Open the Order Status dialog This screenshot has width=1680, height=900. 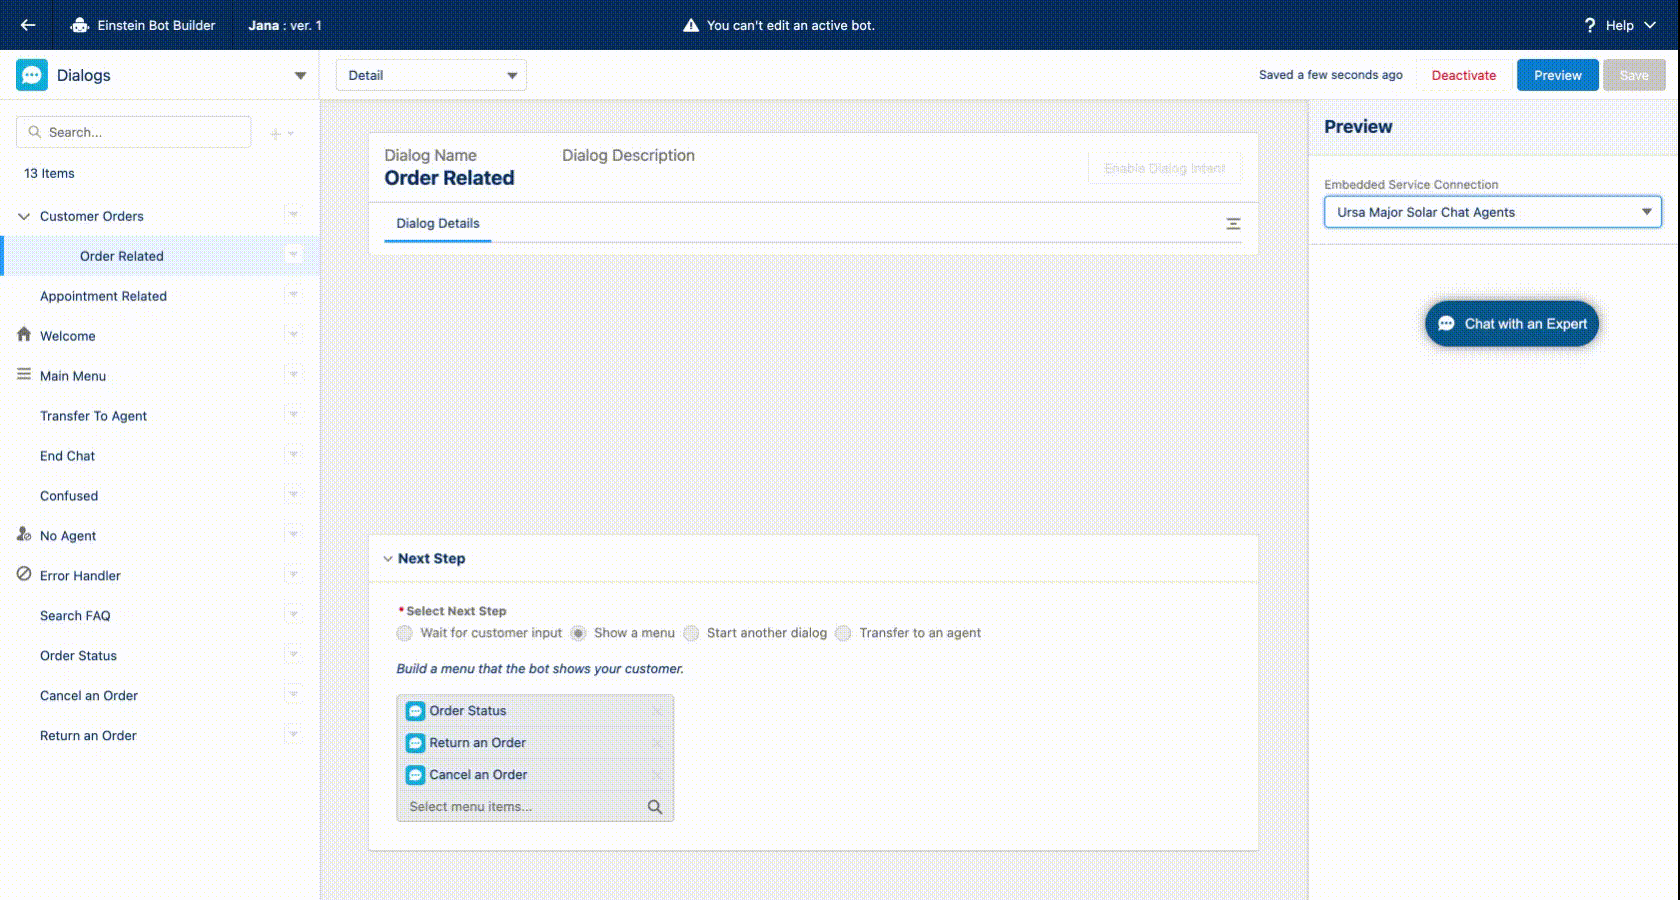click(78, 656)
